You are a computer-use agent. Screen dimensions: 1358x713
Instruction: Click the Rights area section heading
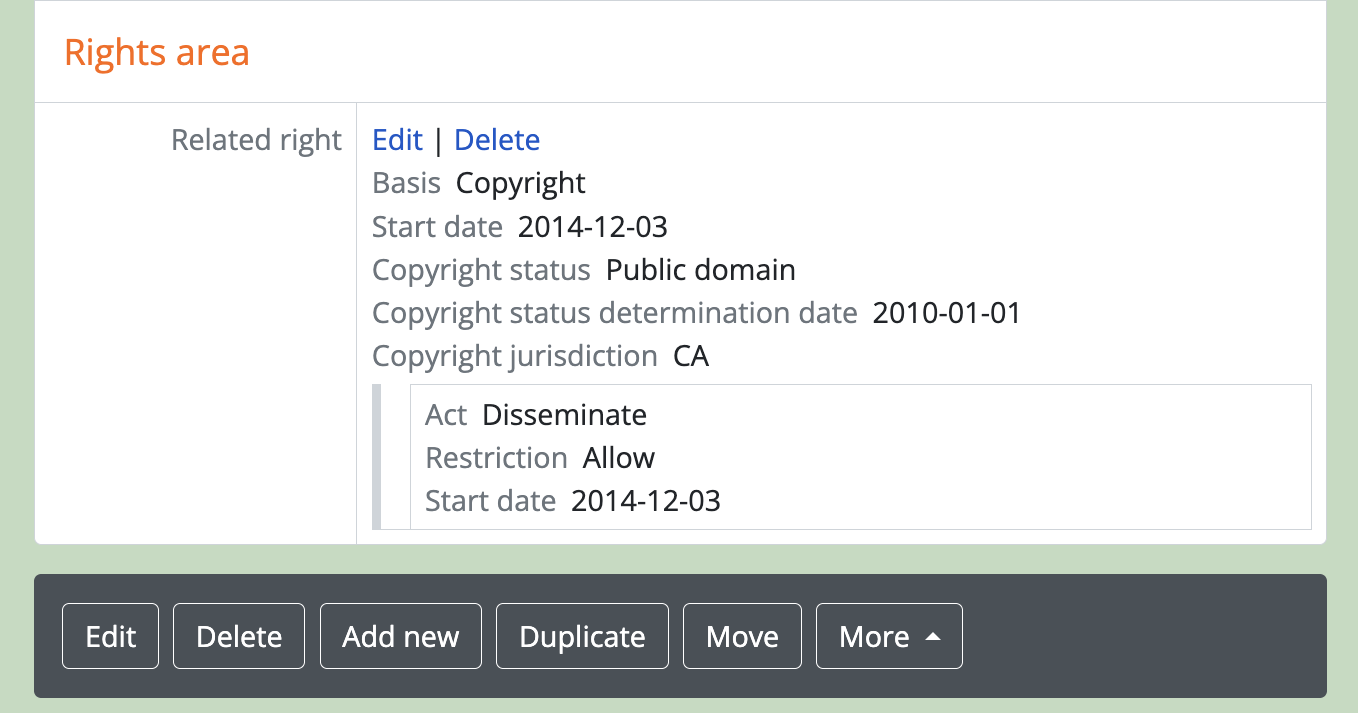157,52
